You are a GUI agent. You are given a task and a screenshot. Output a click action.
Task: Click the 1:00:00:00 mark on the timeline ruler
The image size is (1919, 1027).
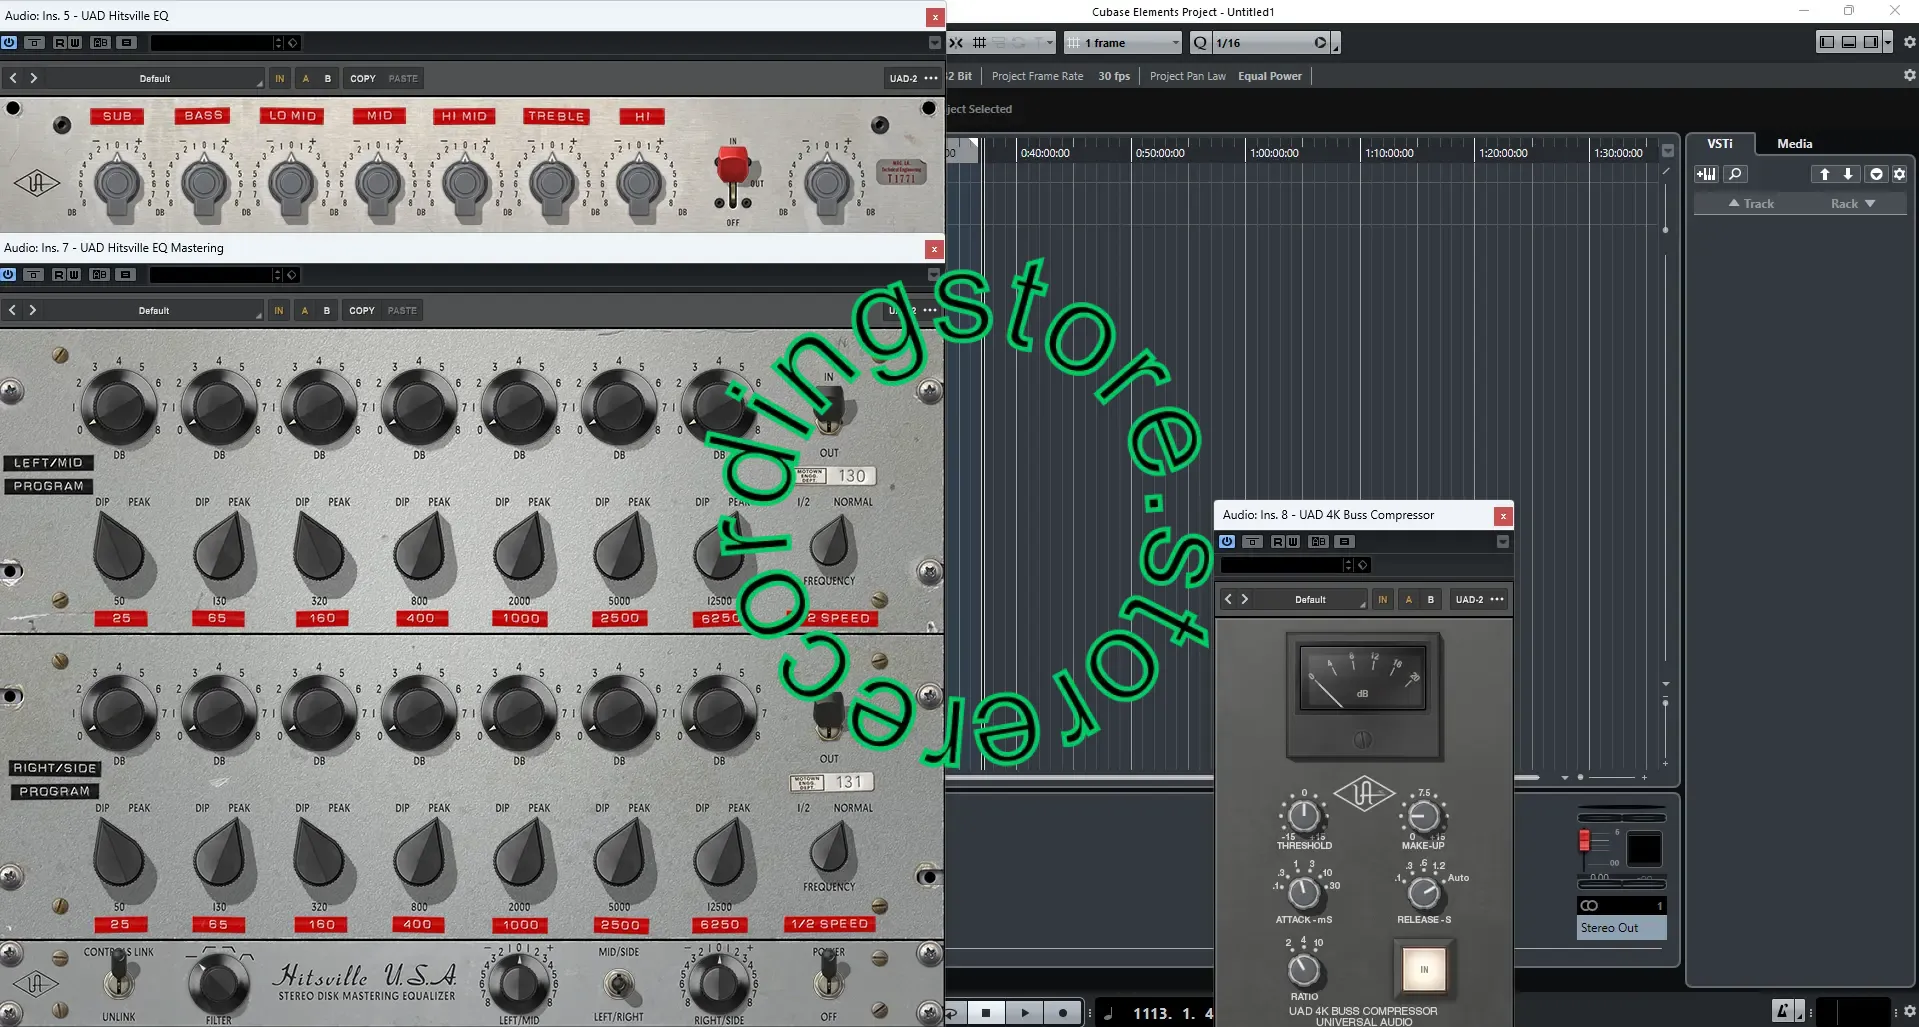click(x=1274, y=153)
